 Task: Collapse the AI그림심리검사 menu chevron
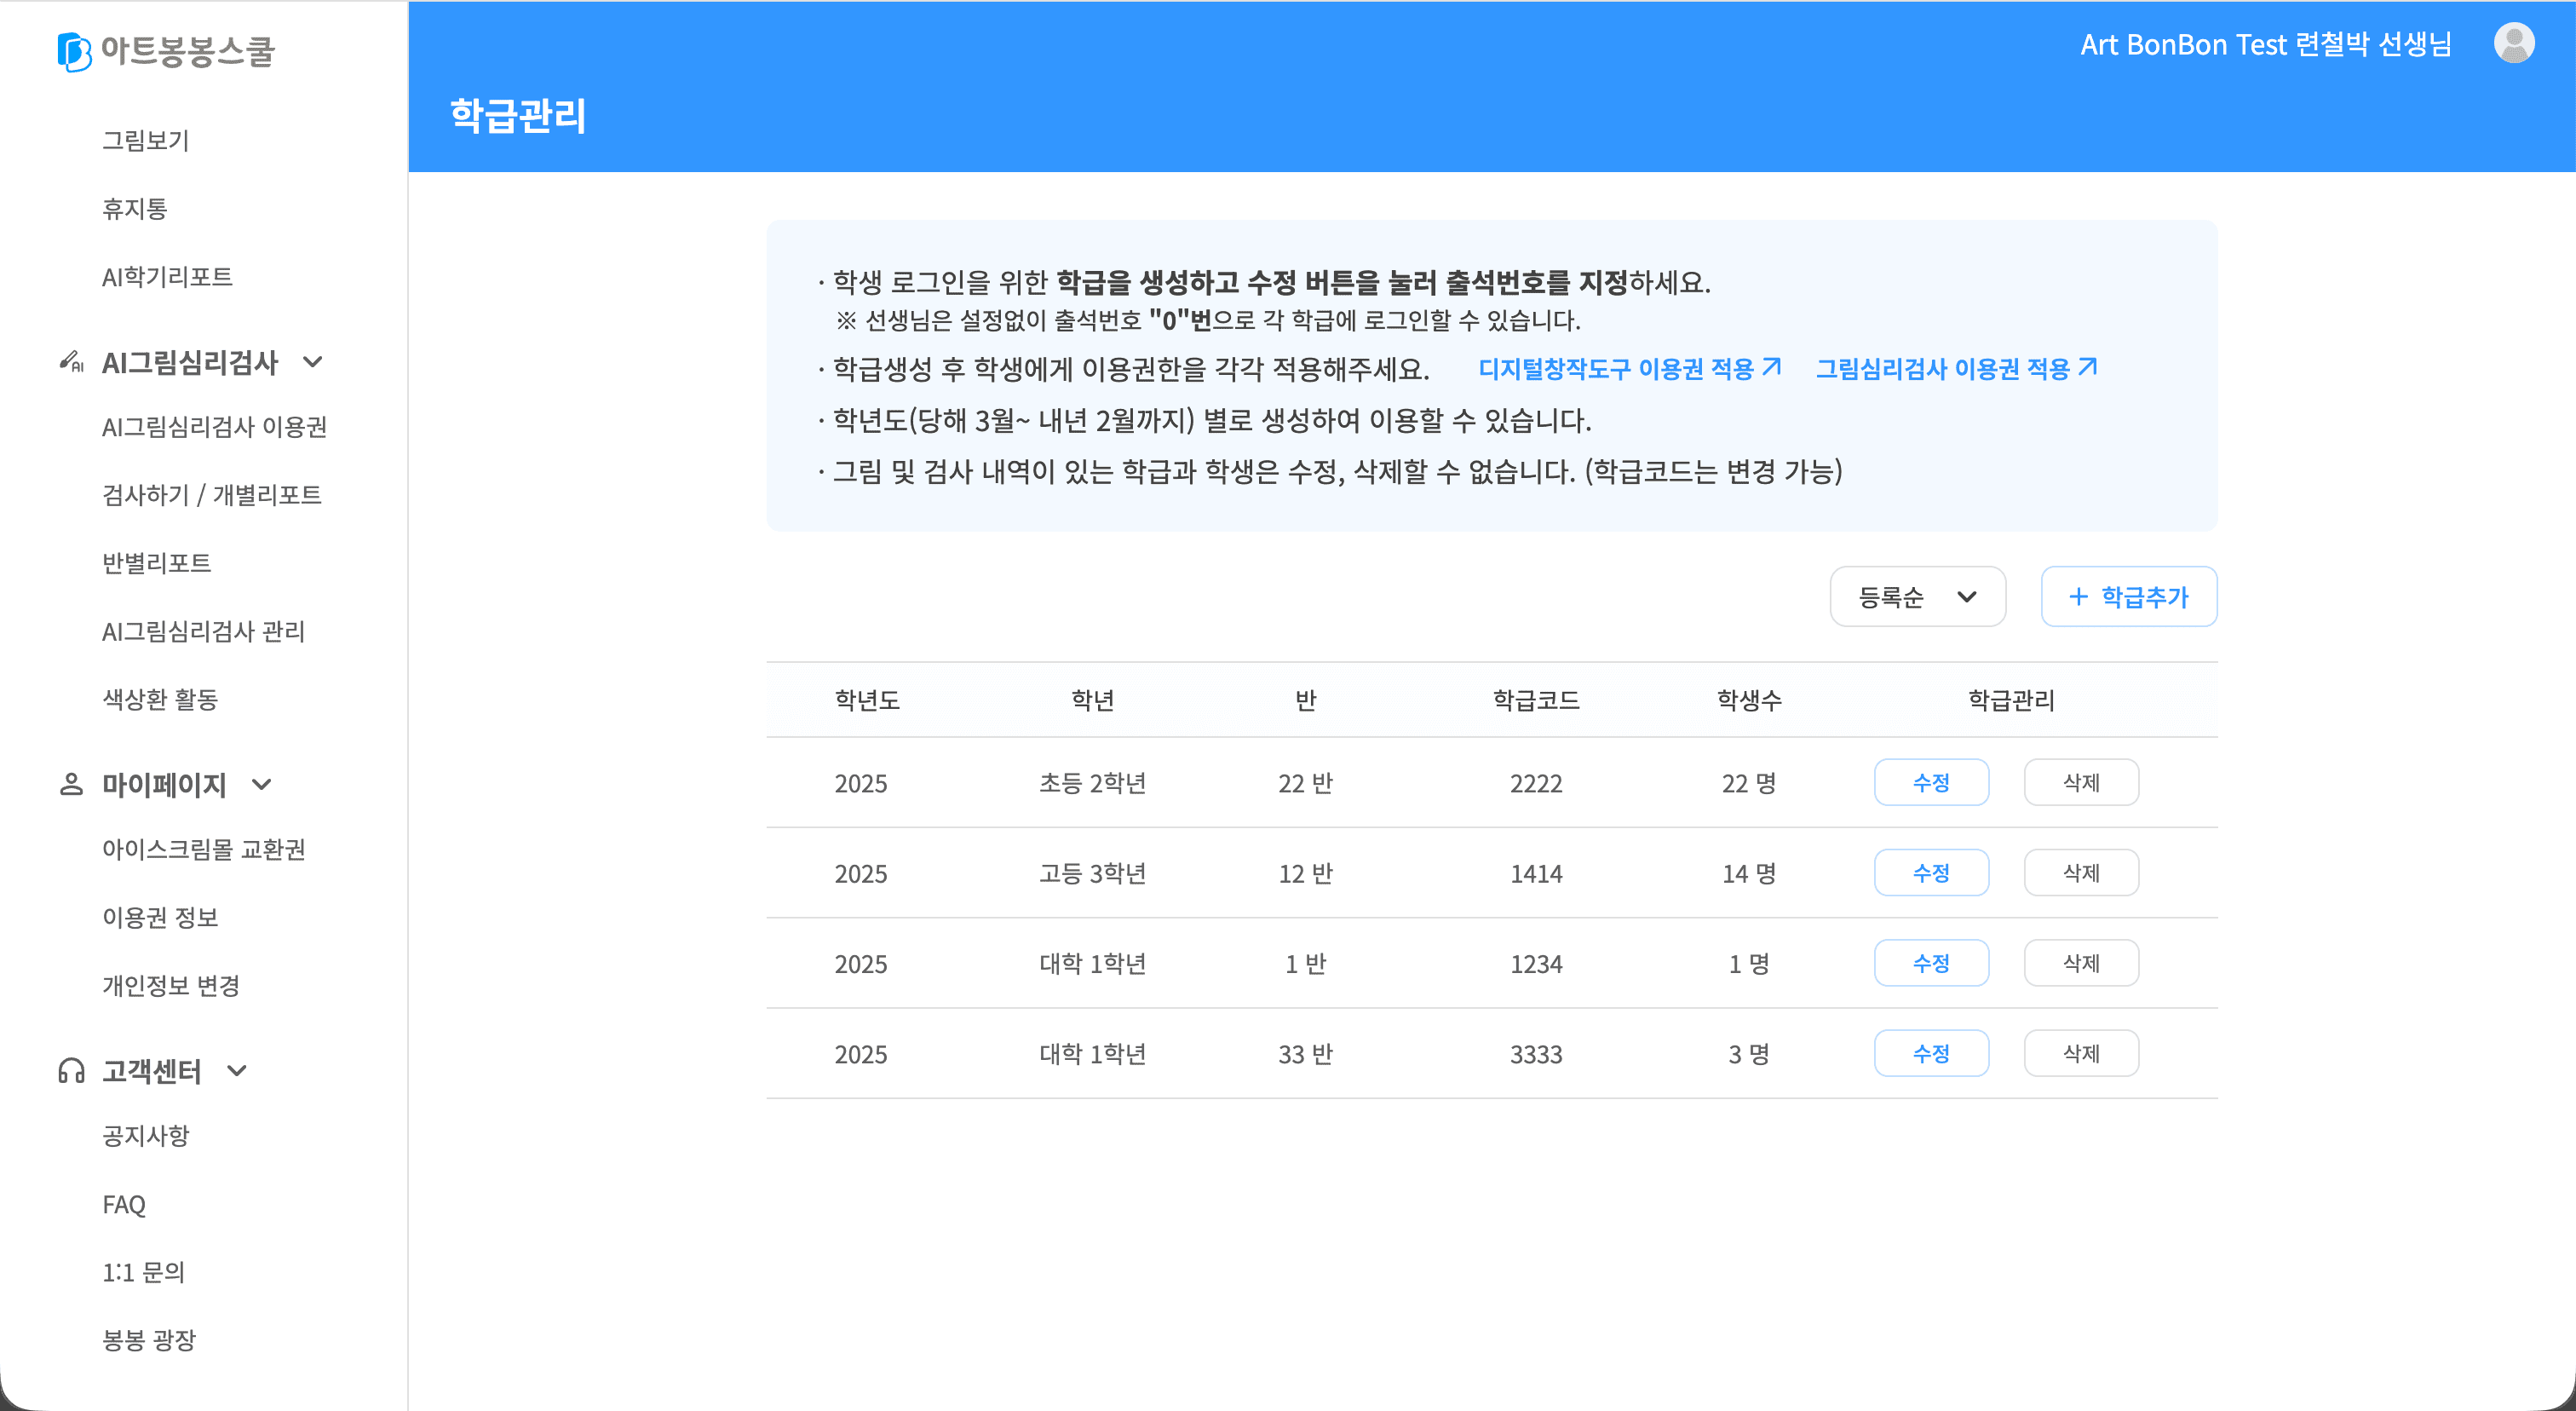[x=313, y=362]
